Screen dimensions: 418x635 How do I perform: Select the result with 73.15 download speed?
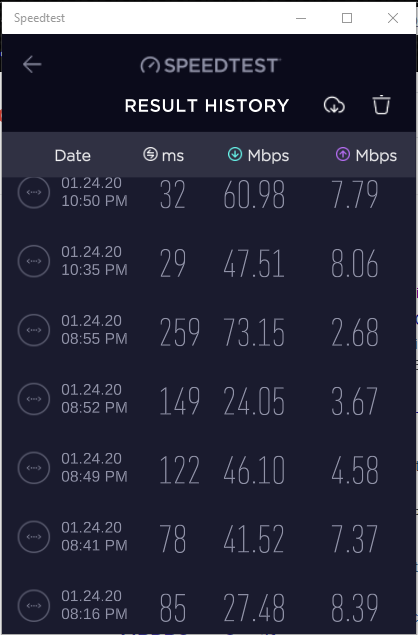point(209,330)
